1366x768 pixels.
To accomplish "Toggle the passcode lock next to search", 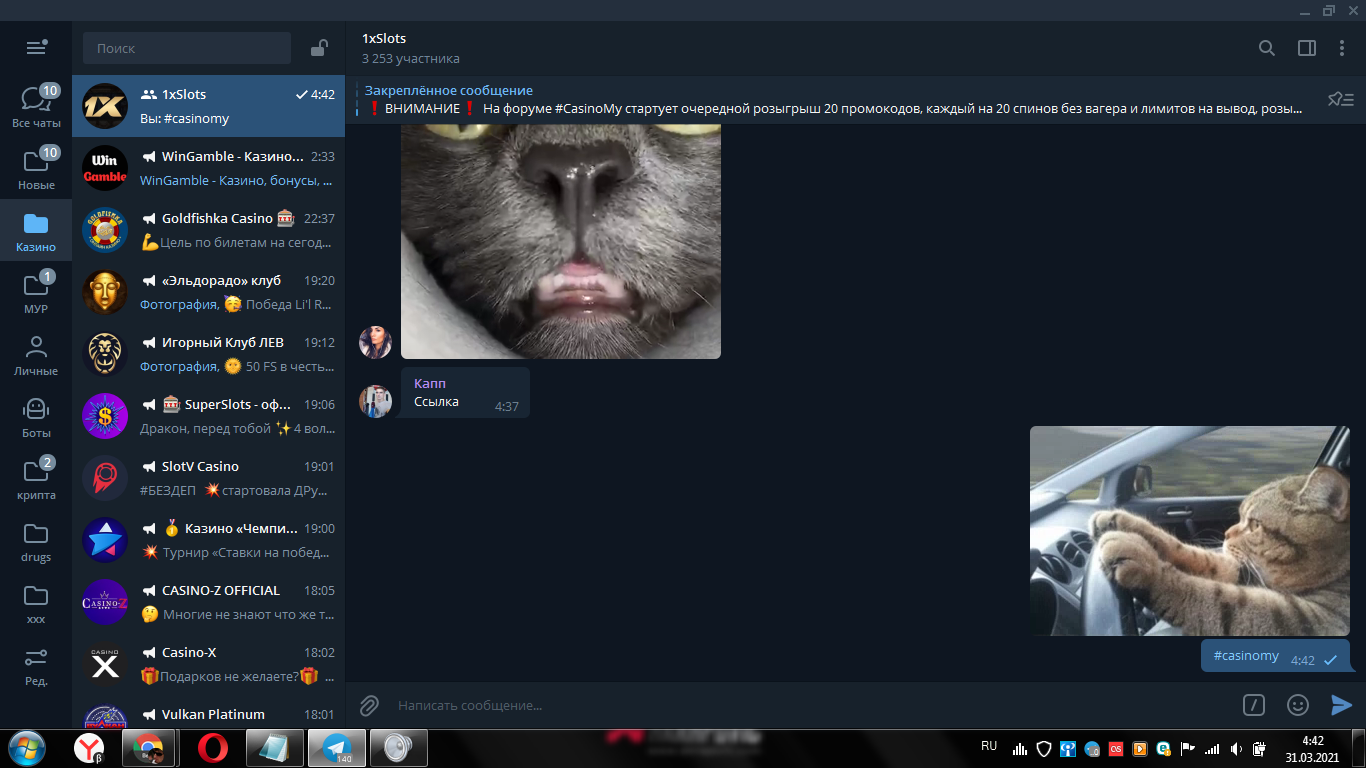I will [319, 47].
